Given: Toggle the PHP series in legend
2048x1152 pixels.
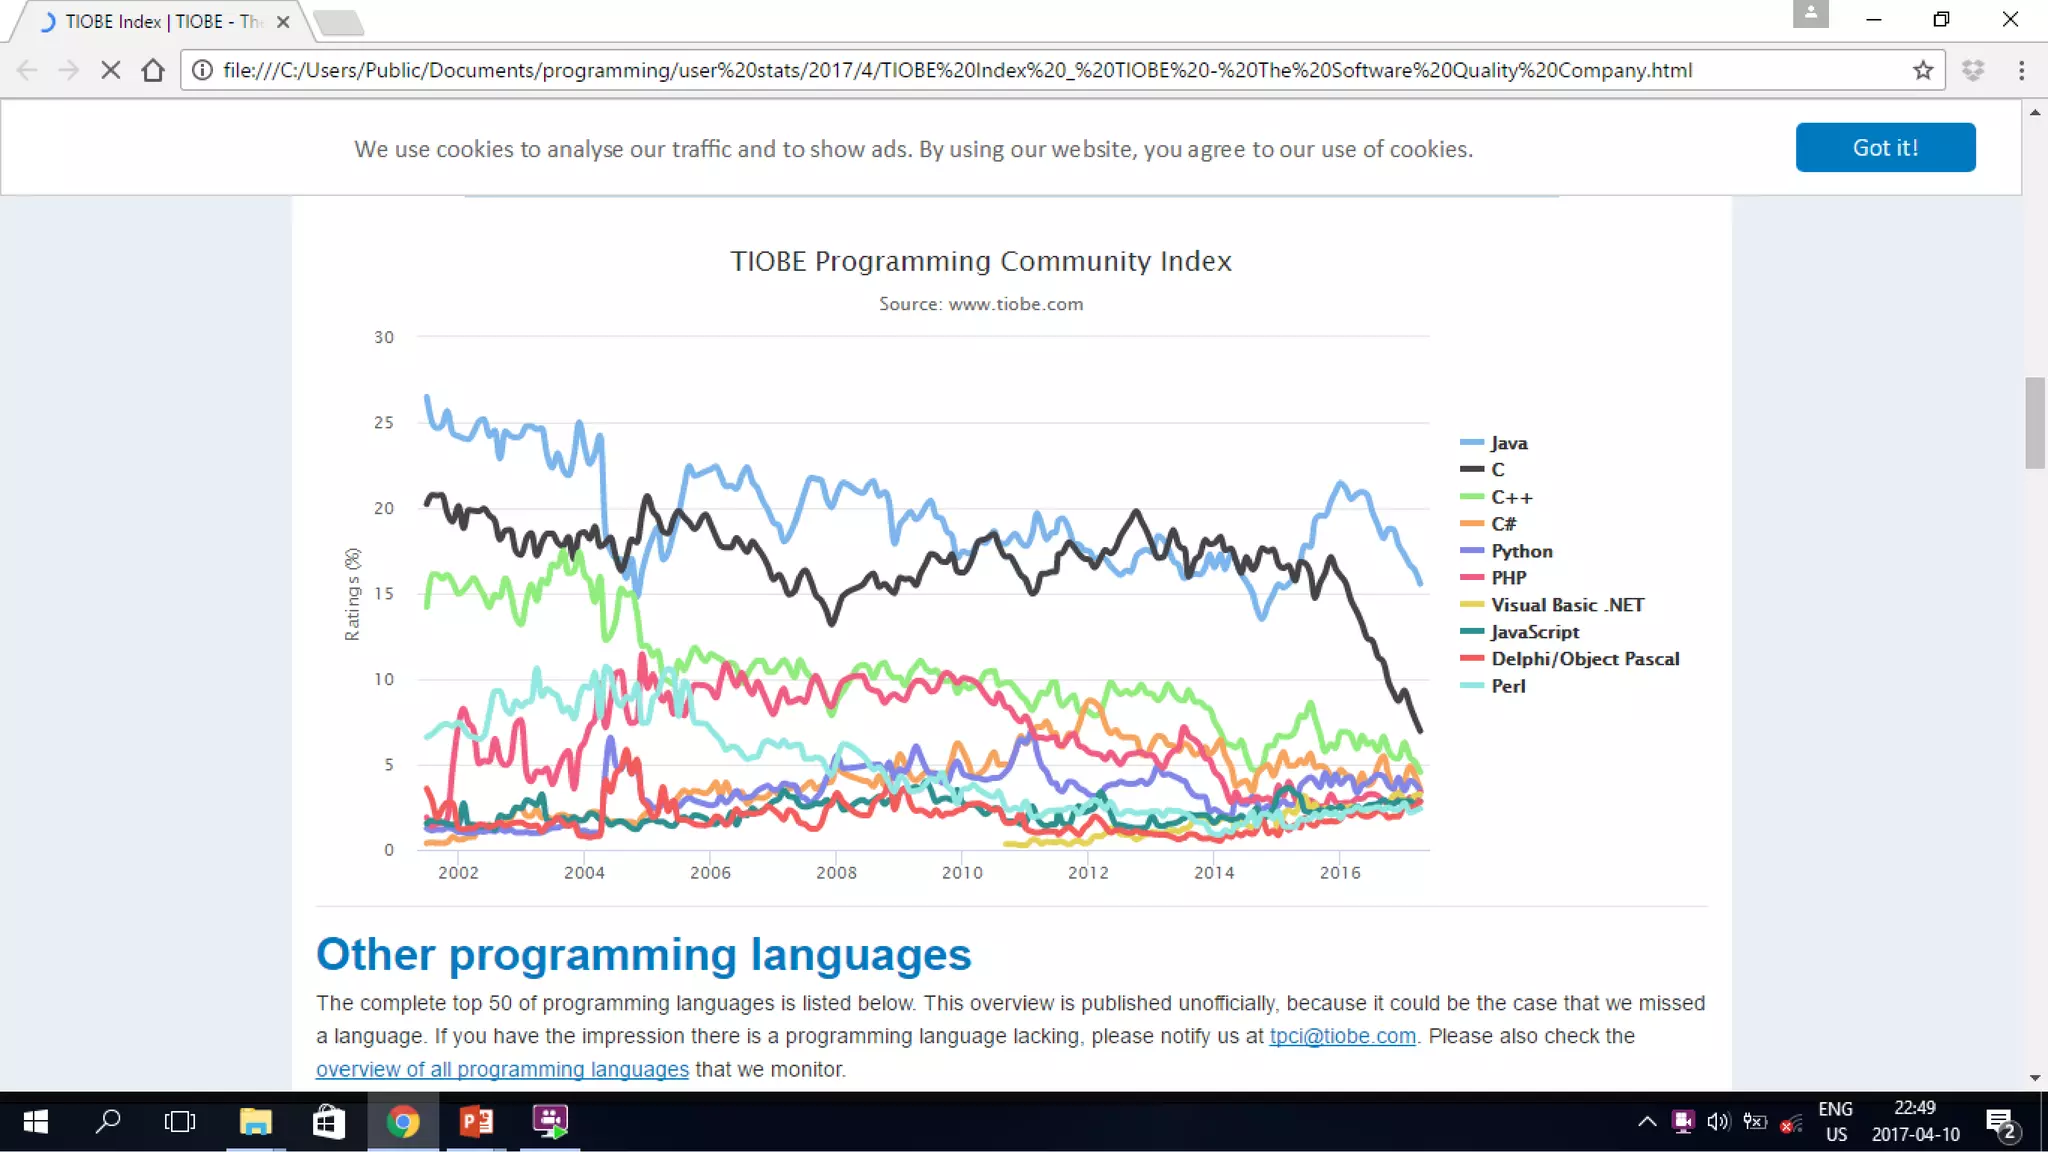Looking at the screenshot, I should pyautogui.click(x=1493, y=578).
